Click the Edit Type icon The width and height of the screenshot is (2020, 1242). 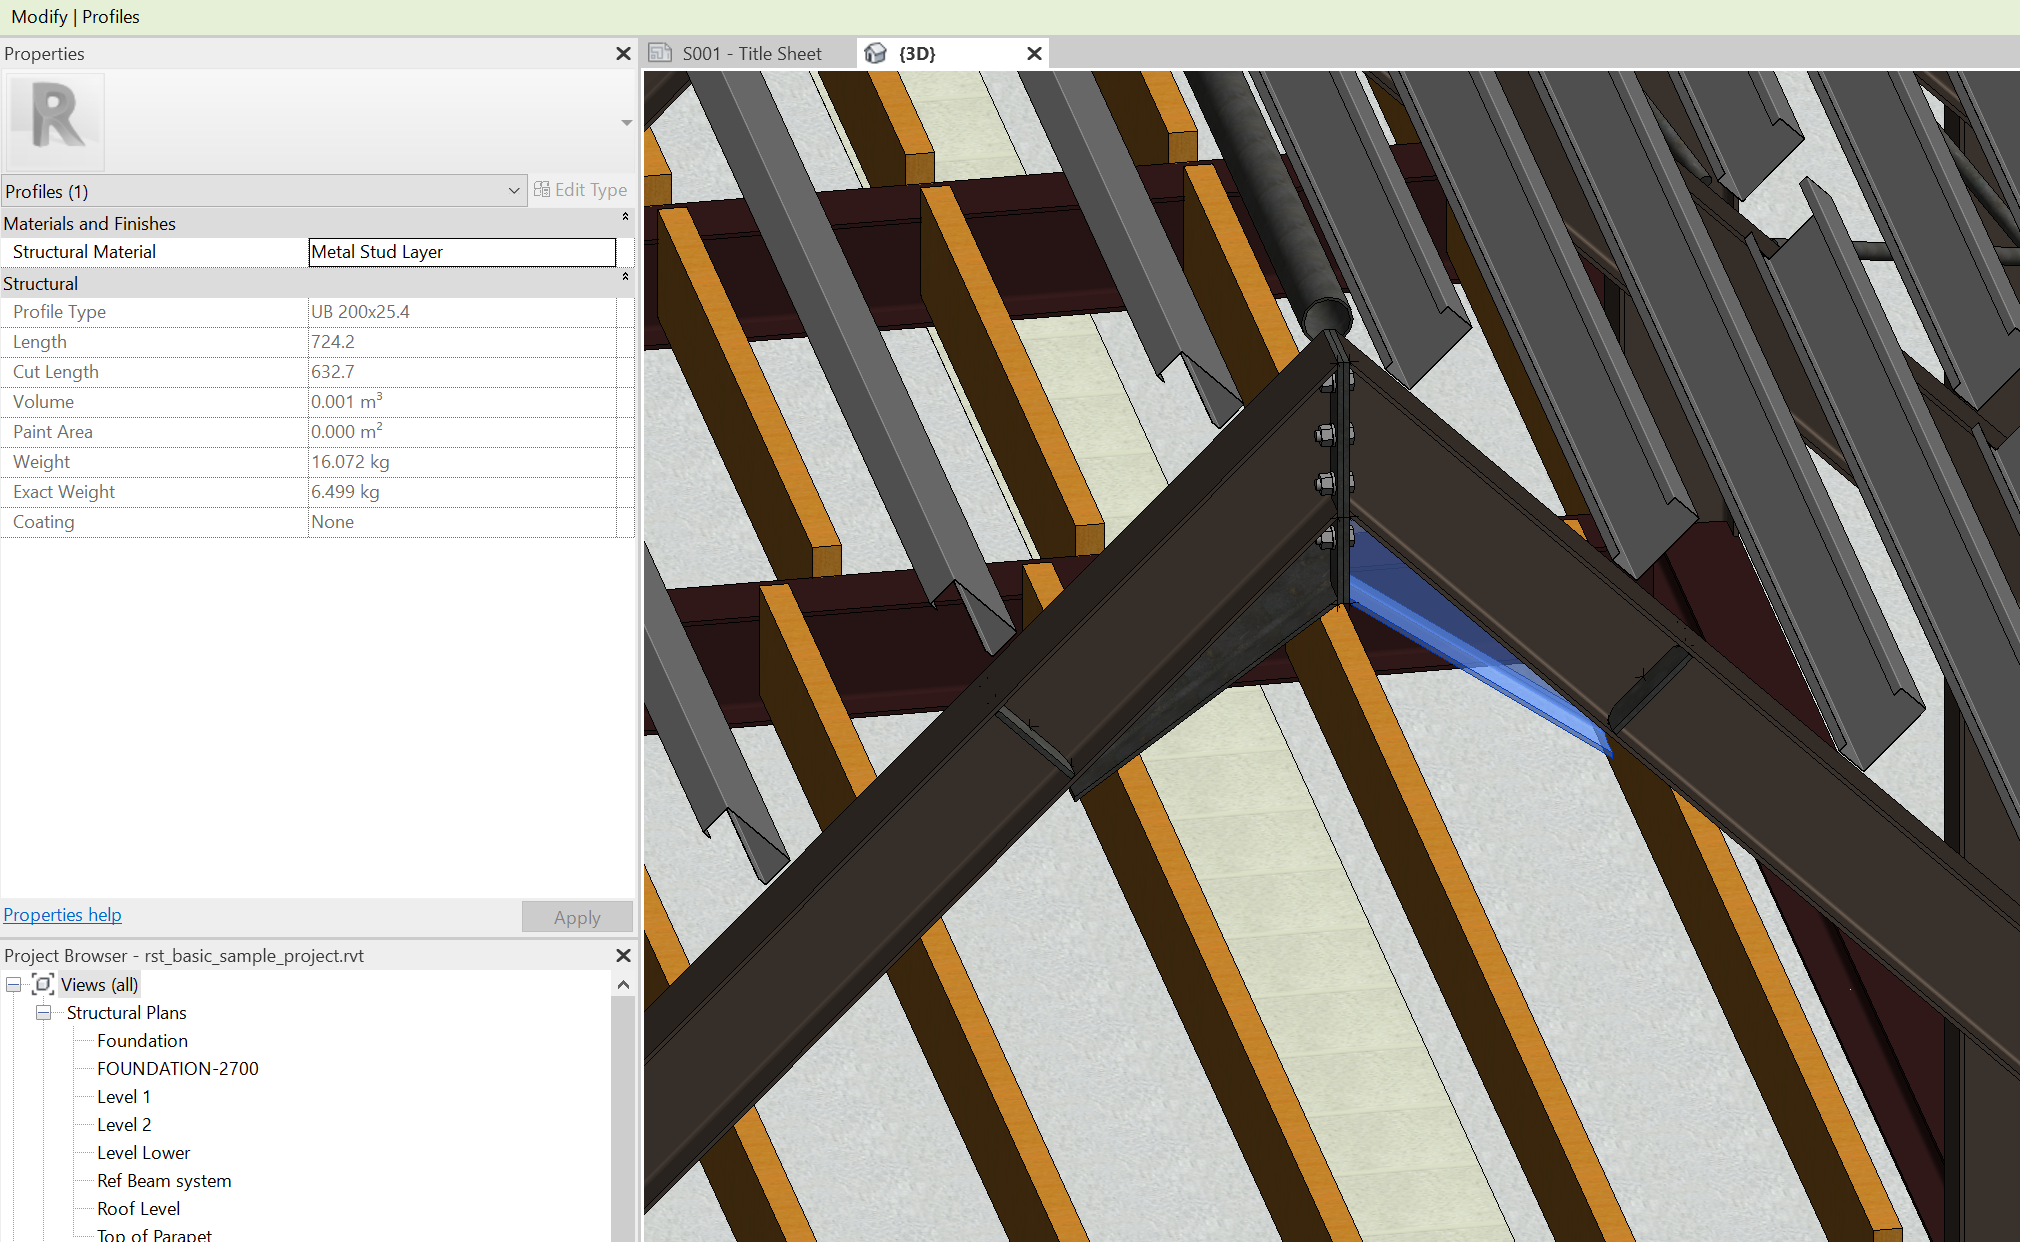(x=542, y=189)
